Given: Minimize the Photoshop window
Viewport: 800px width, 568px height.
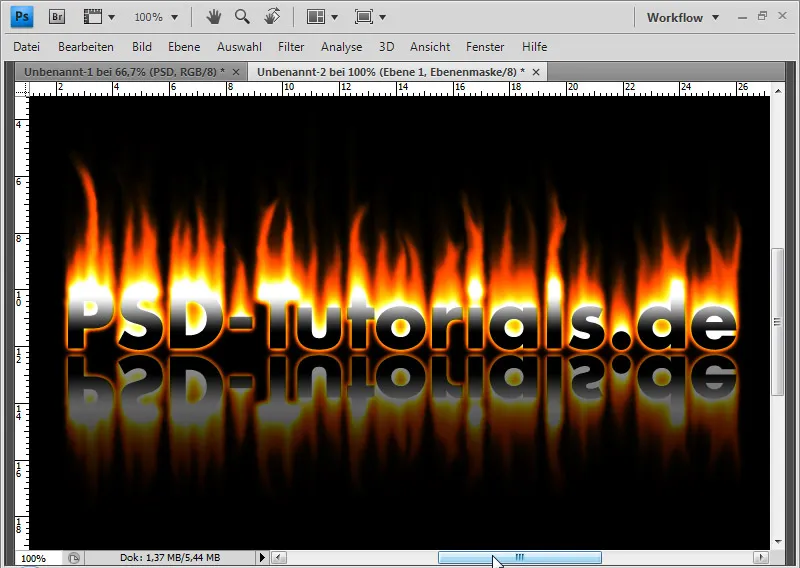Looking at the screenshot, I should click(x=742, y=17).
